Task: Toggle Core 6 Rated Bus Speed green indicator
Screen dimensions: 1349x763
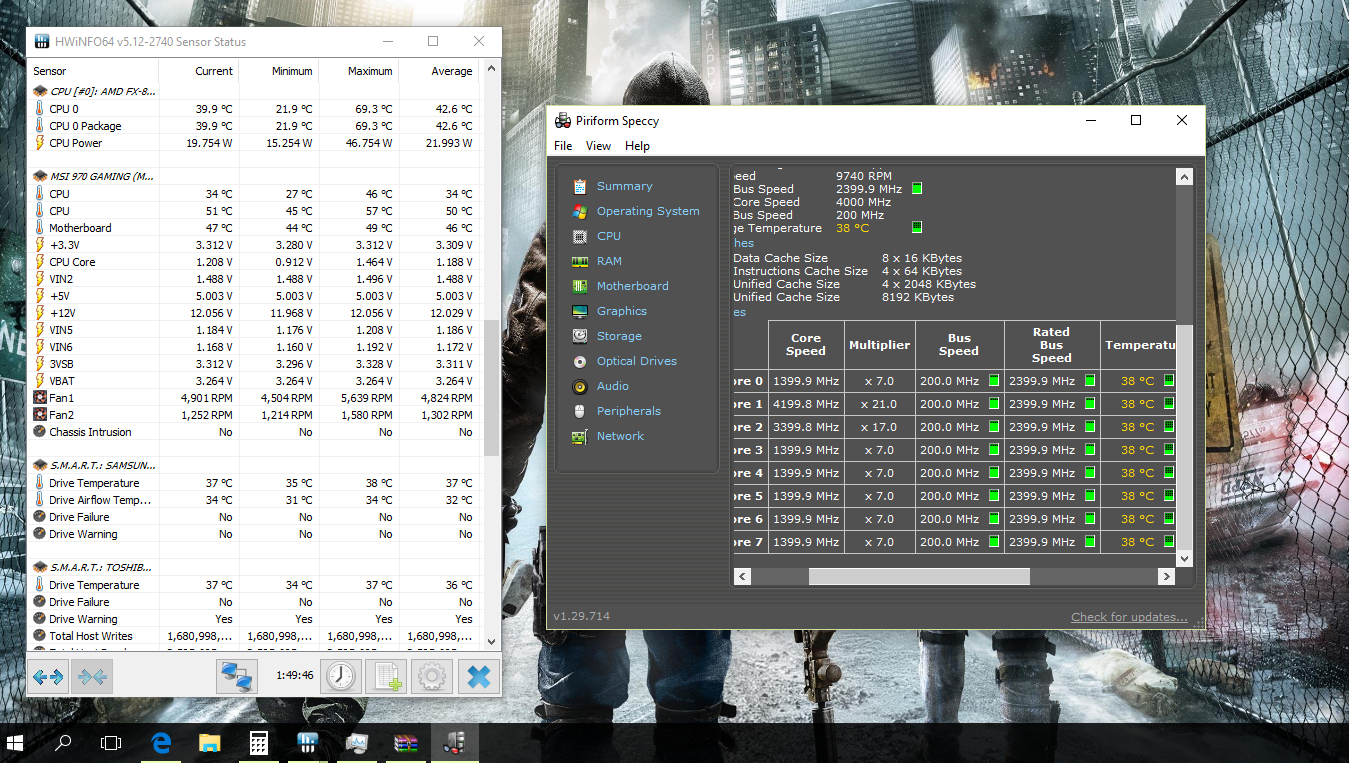Action: tap(1089, 519)
